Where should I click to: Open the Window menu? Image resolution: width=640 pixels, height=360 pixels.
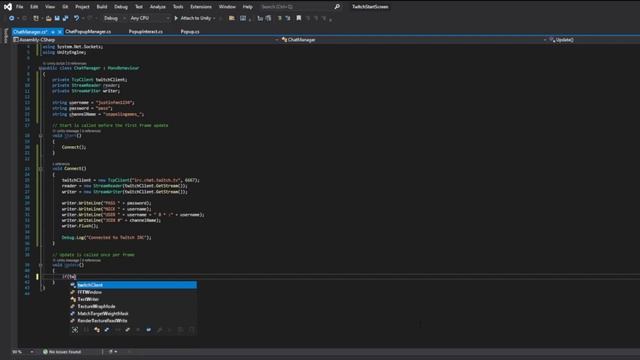tap(227, 7)
